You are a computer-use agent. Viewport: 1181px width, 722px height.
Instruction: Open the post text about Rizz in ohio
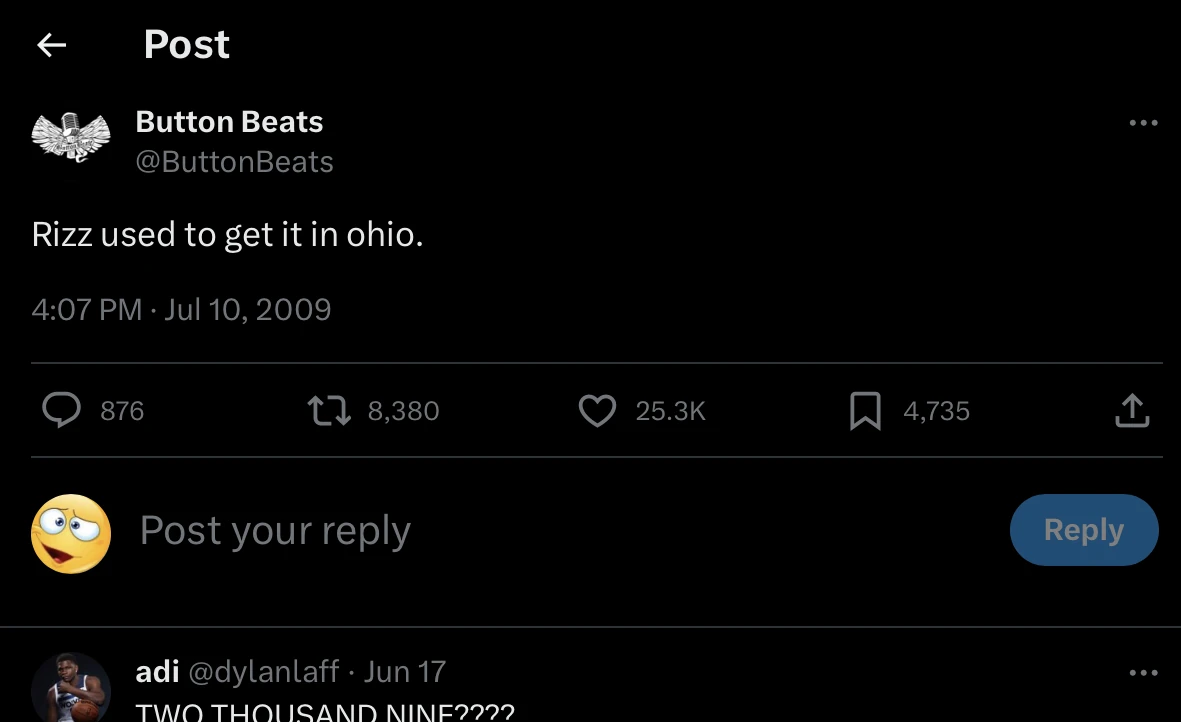227,234
